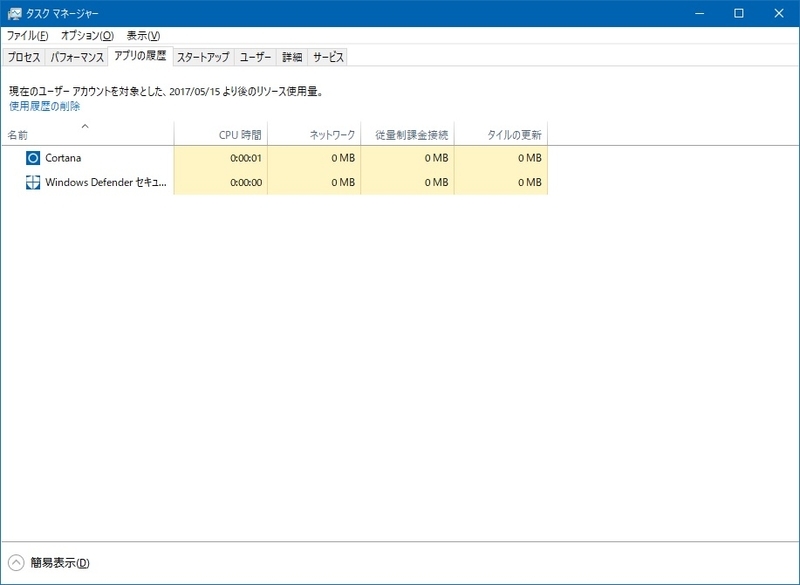This screenshot has height=585, width=800.
Task: Click Cortana タイルの更新 0 MB cell
Action: pos(501,158)
